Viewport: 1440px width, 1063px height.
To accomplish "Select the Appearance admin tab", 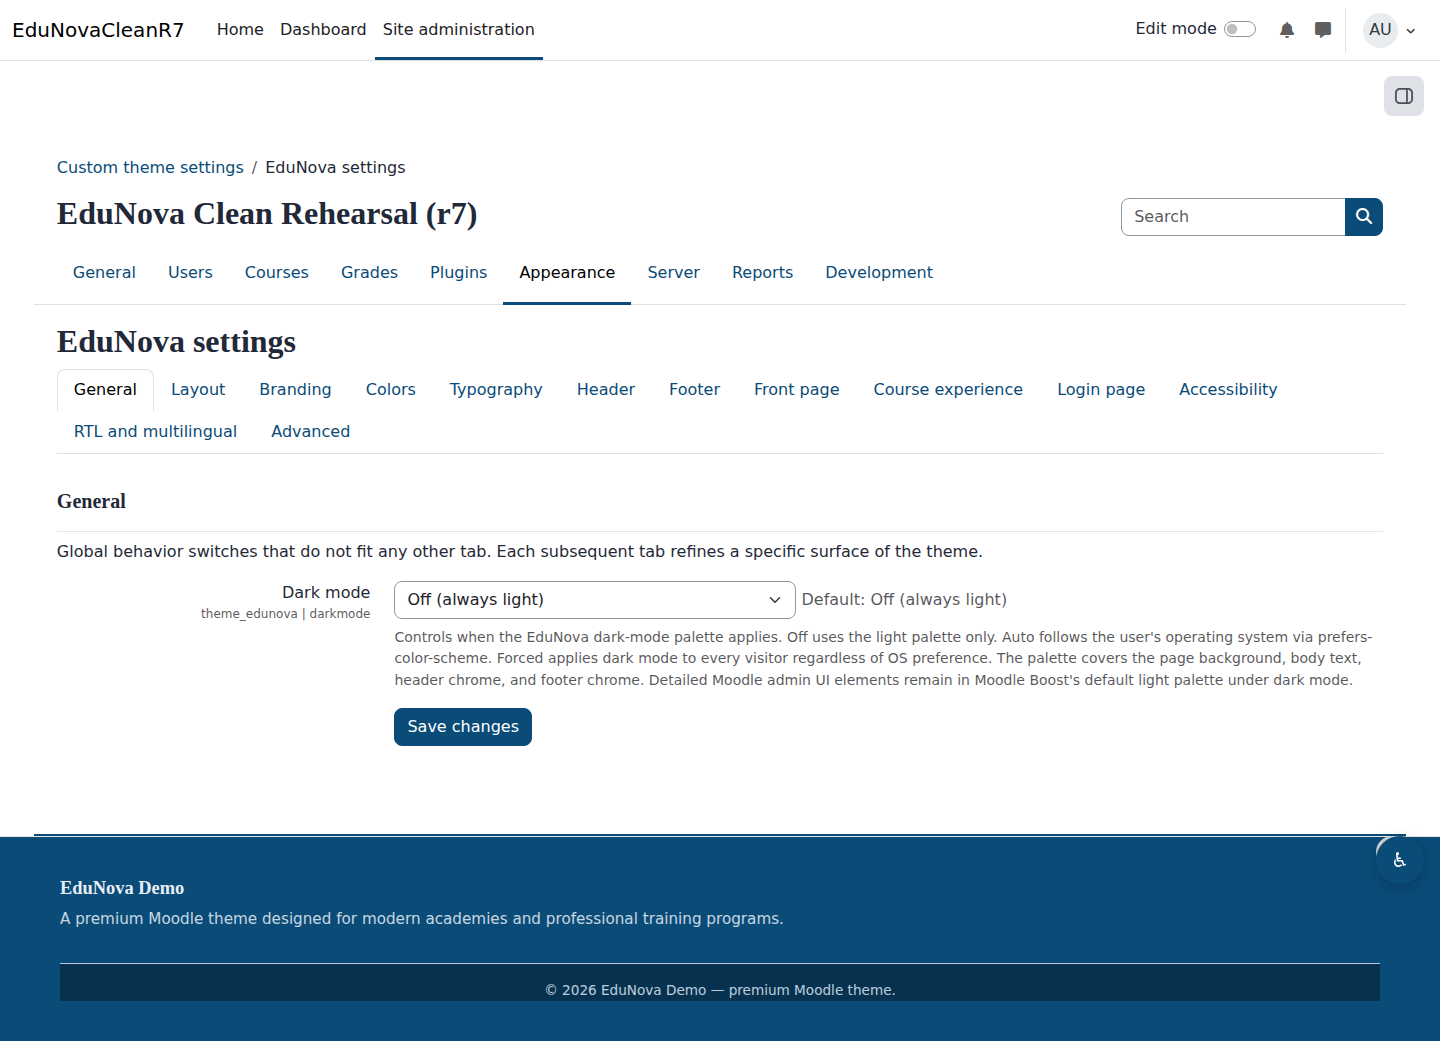I will (567, 272).
